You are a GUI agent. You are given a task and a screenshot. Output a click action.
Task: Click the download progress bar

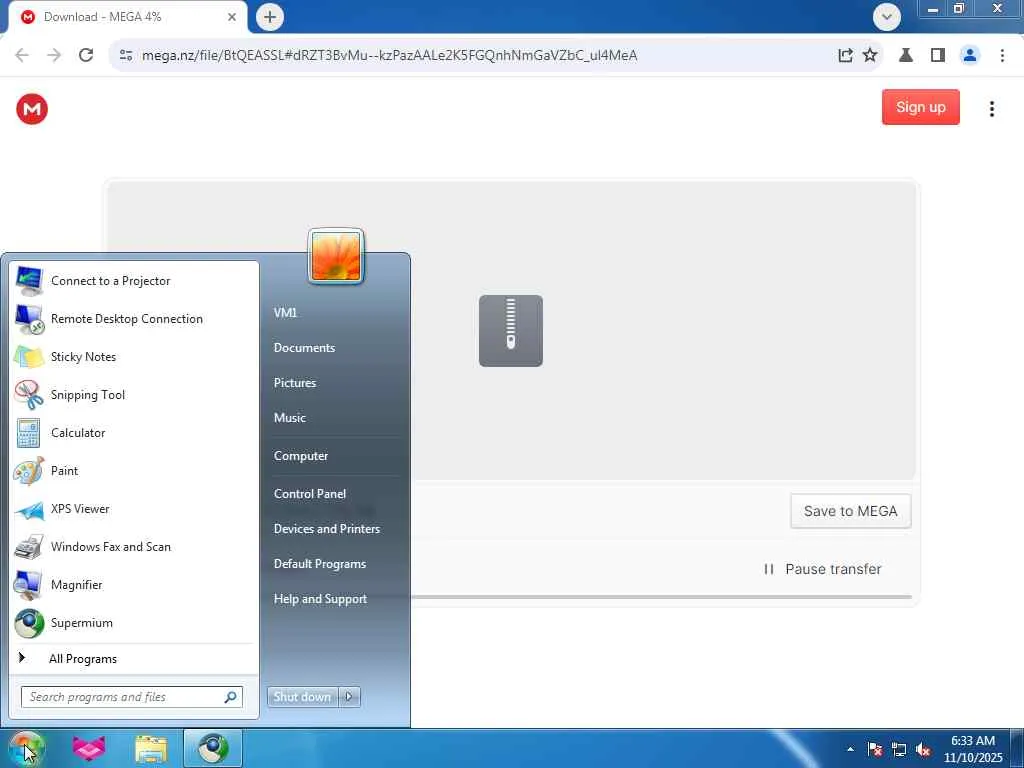(x=661, y=597)
